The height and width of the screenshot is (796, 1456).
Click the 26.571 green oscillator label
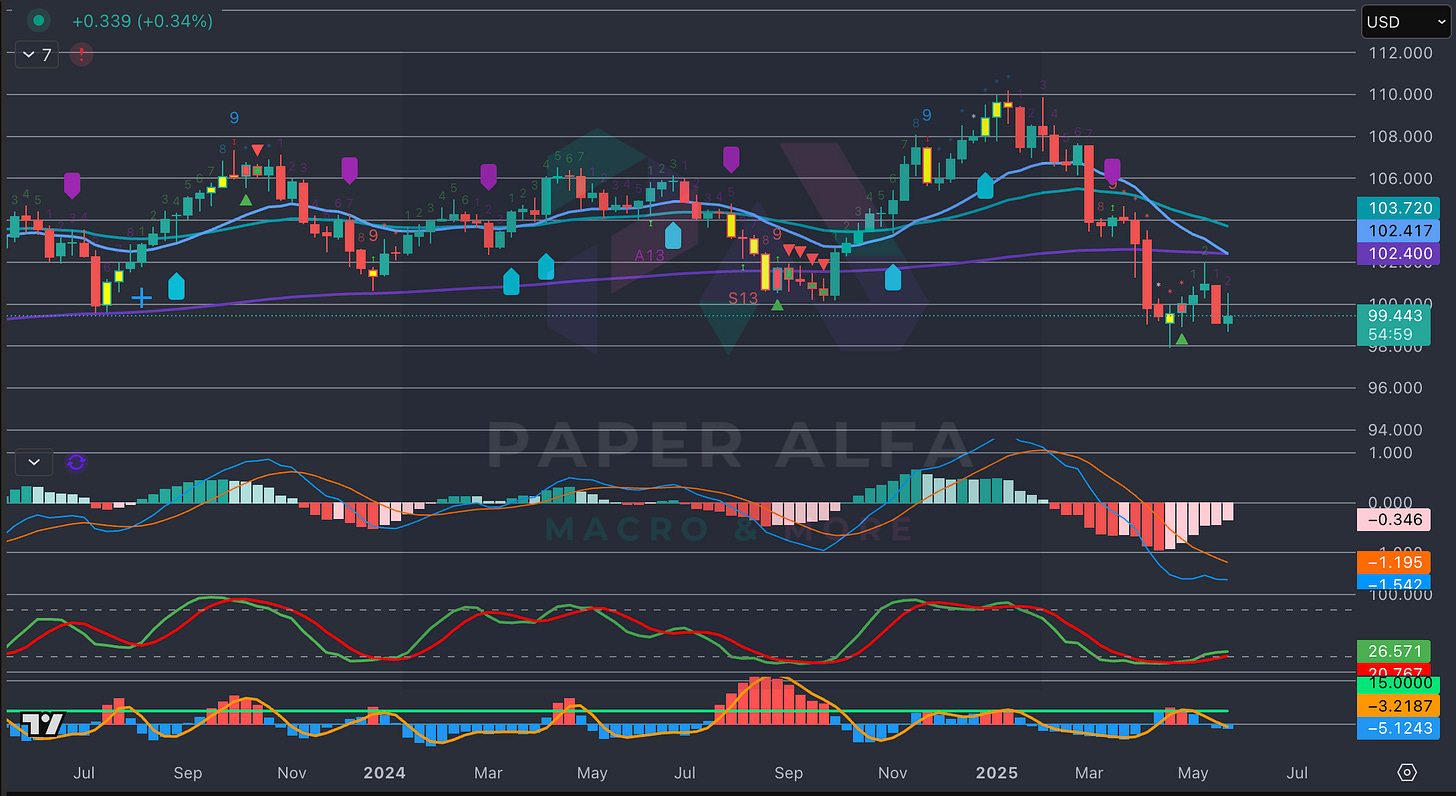pos(1394,652)
